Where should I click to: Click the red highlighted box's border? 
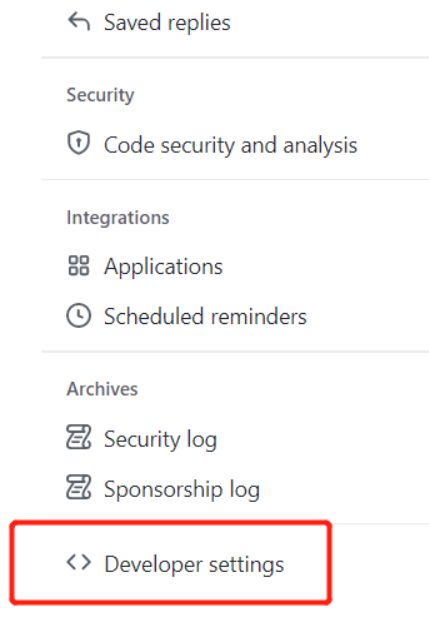tap(170, 523)
